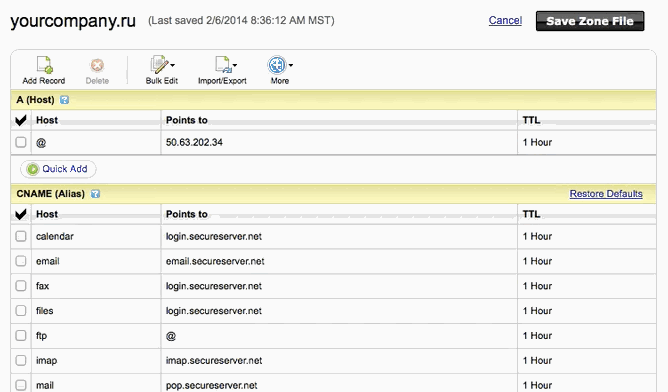Check the email record checkbox
This screenshot has height=392, width=668.
click(21, 261)
